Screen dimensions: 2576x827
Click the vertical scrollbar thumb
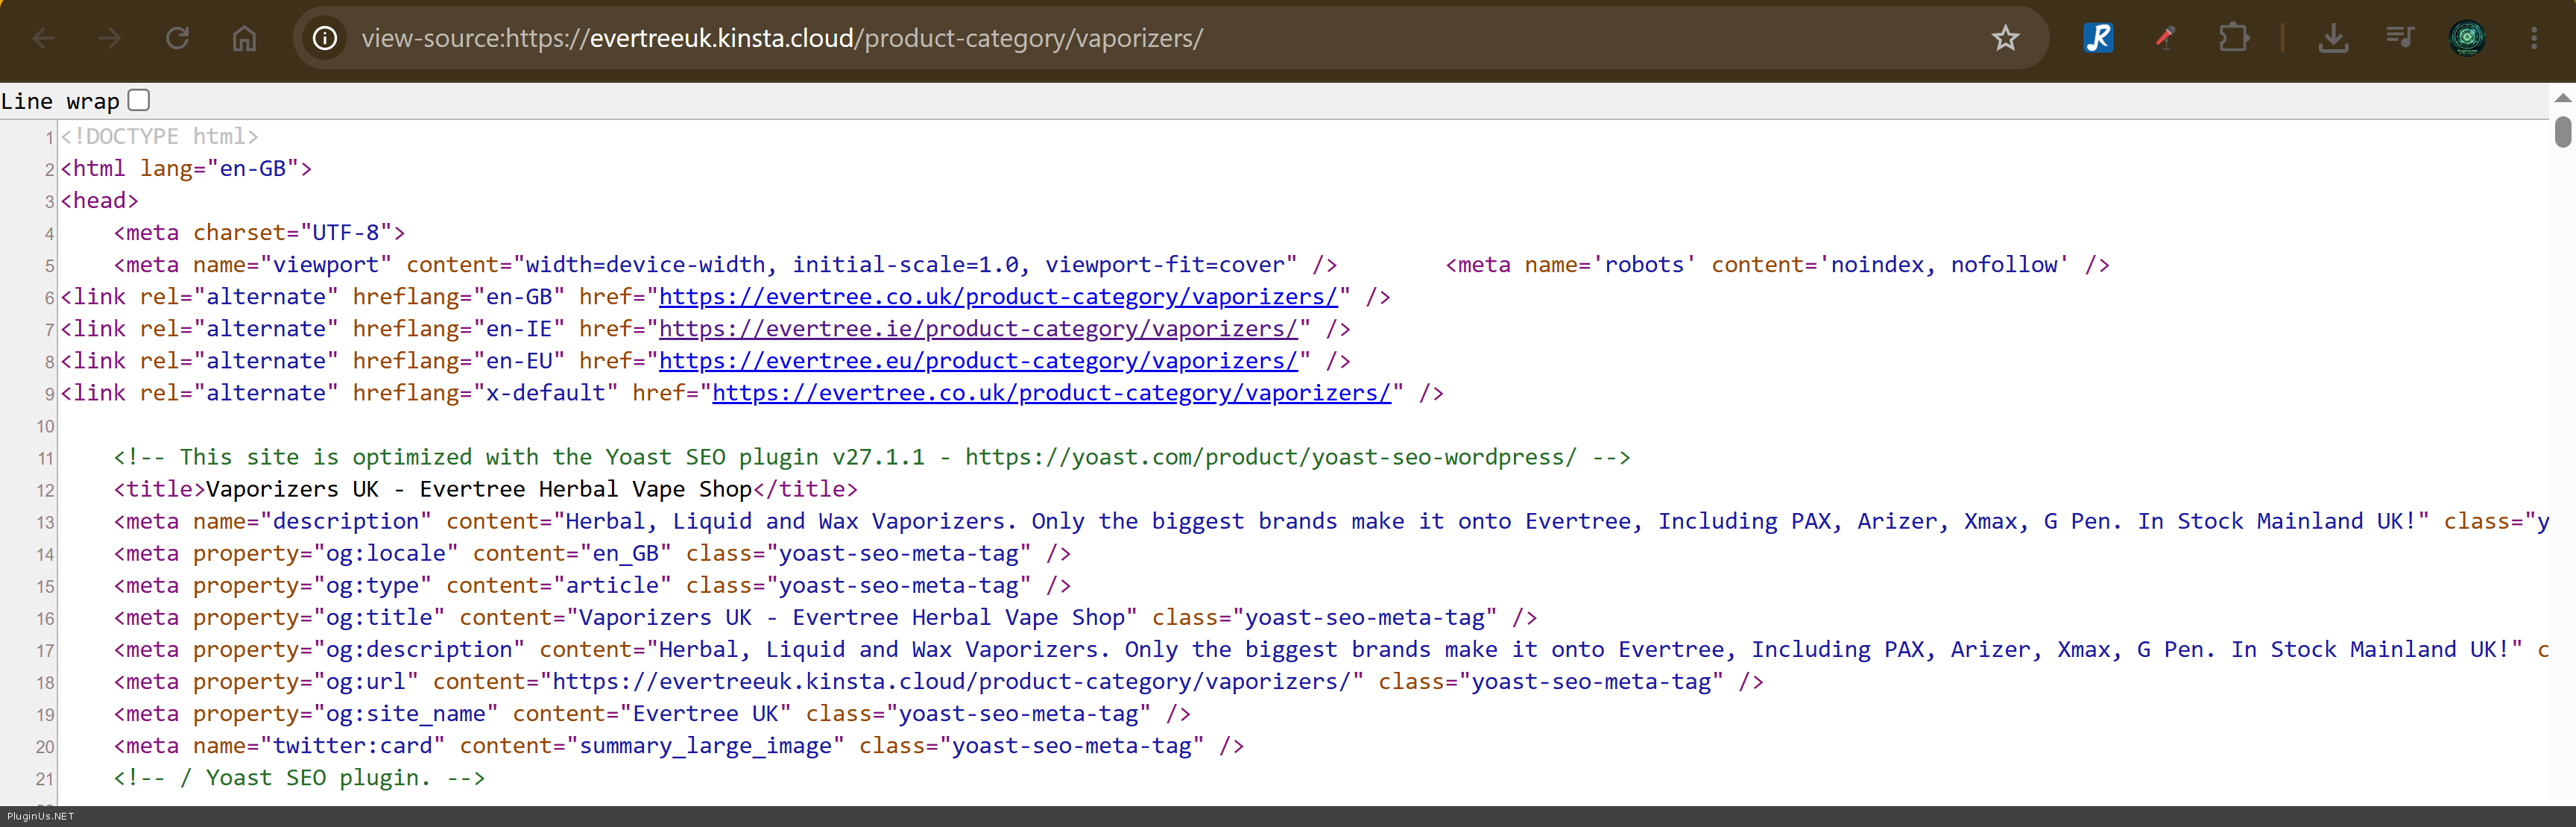coord(2562,132)
